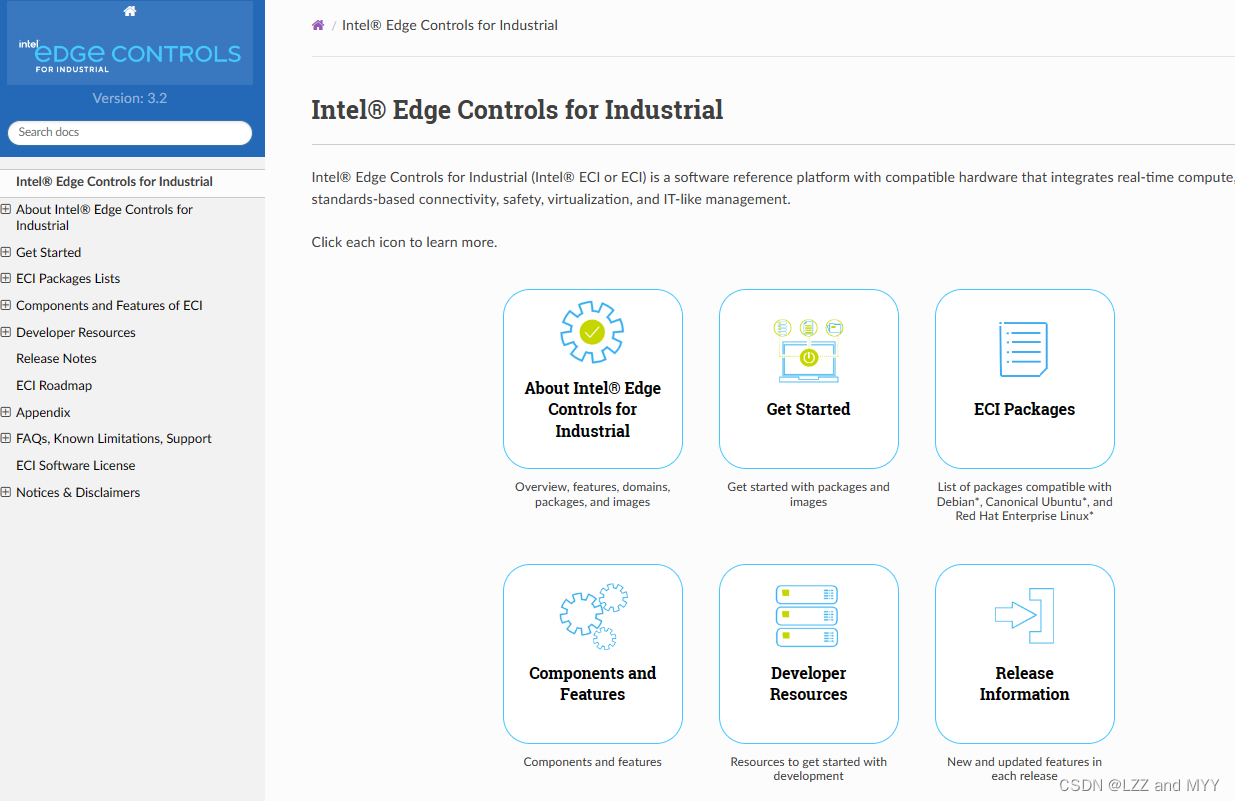Click the ECI Packages card title

[1024, 409]
